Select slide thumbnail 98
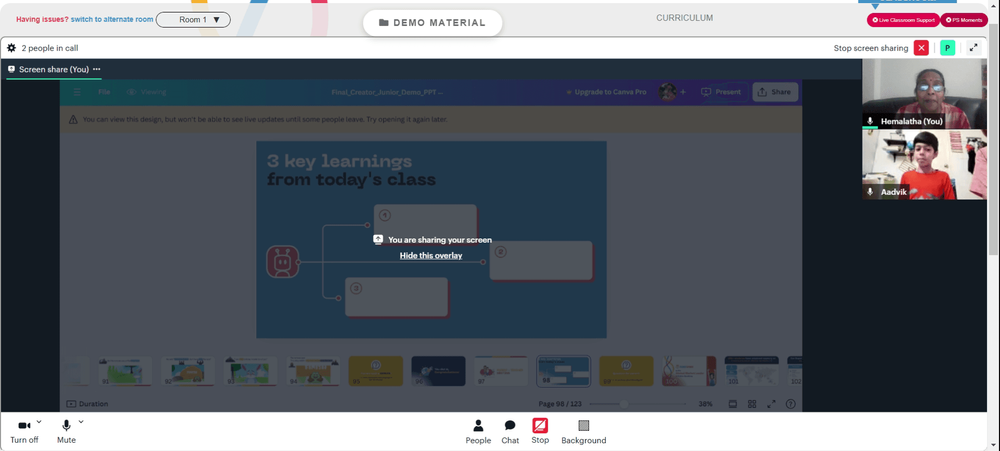Screen dimensions: 1000x451 [564, 371]
